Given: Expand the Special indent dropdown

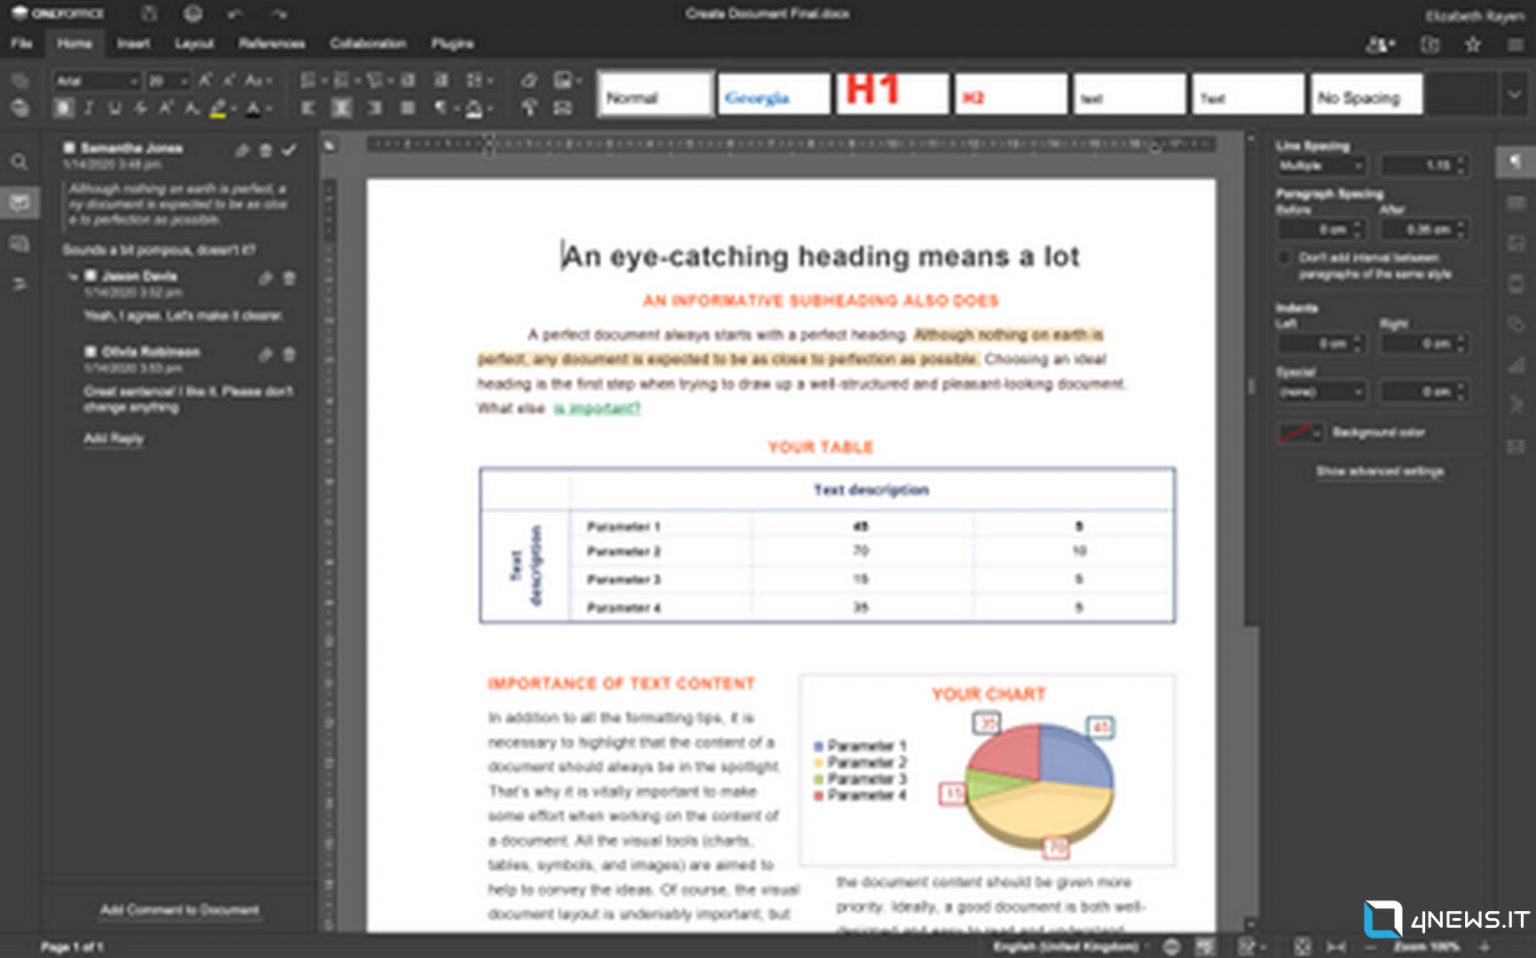Looking at the screenshot, I should [1322, 392].
